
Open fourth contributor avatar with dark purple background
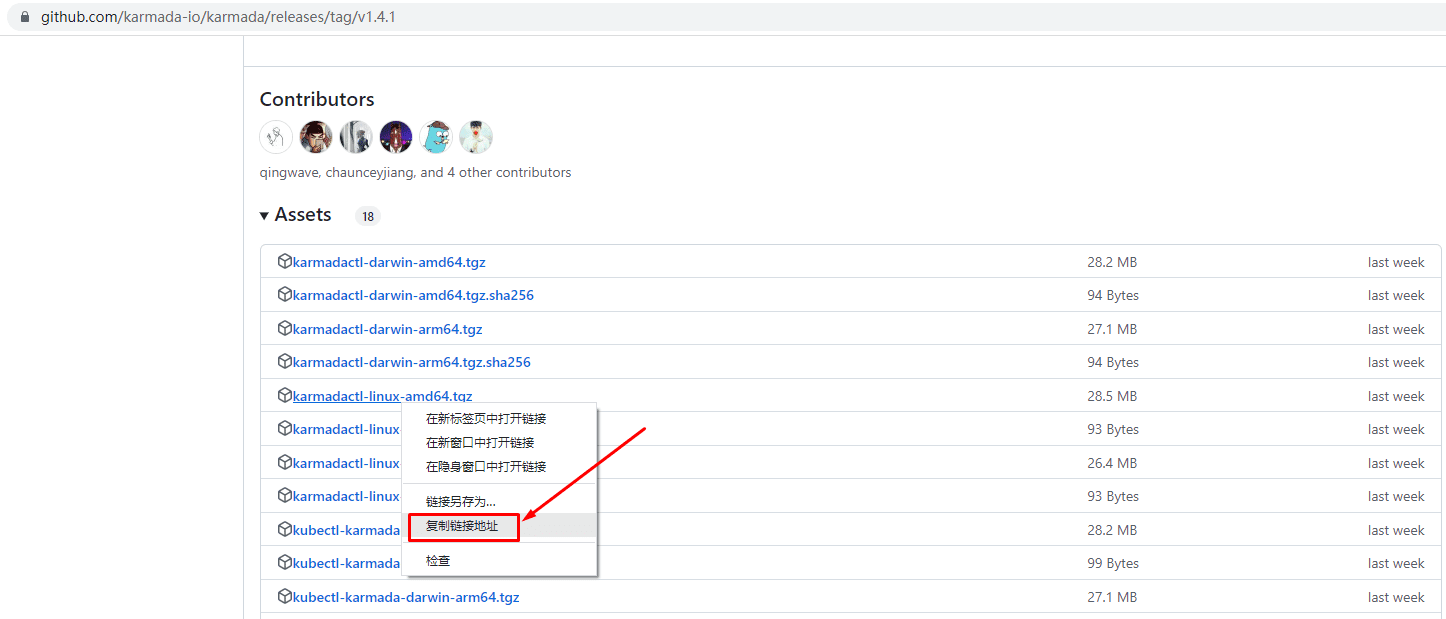[396, 137]
